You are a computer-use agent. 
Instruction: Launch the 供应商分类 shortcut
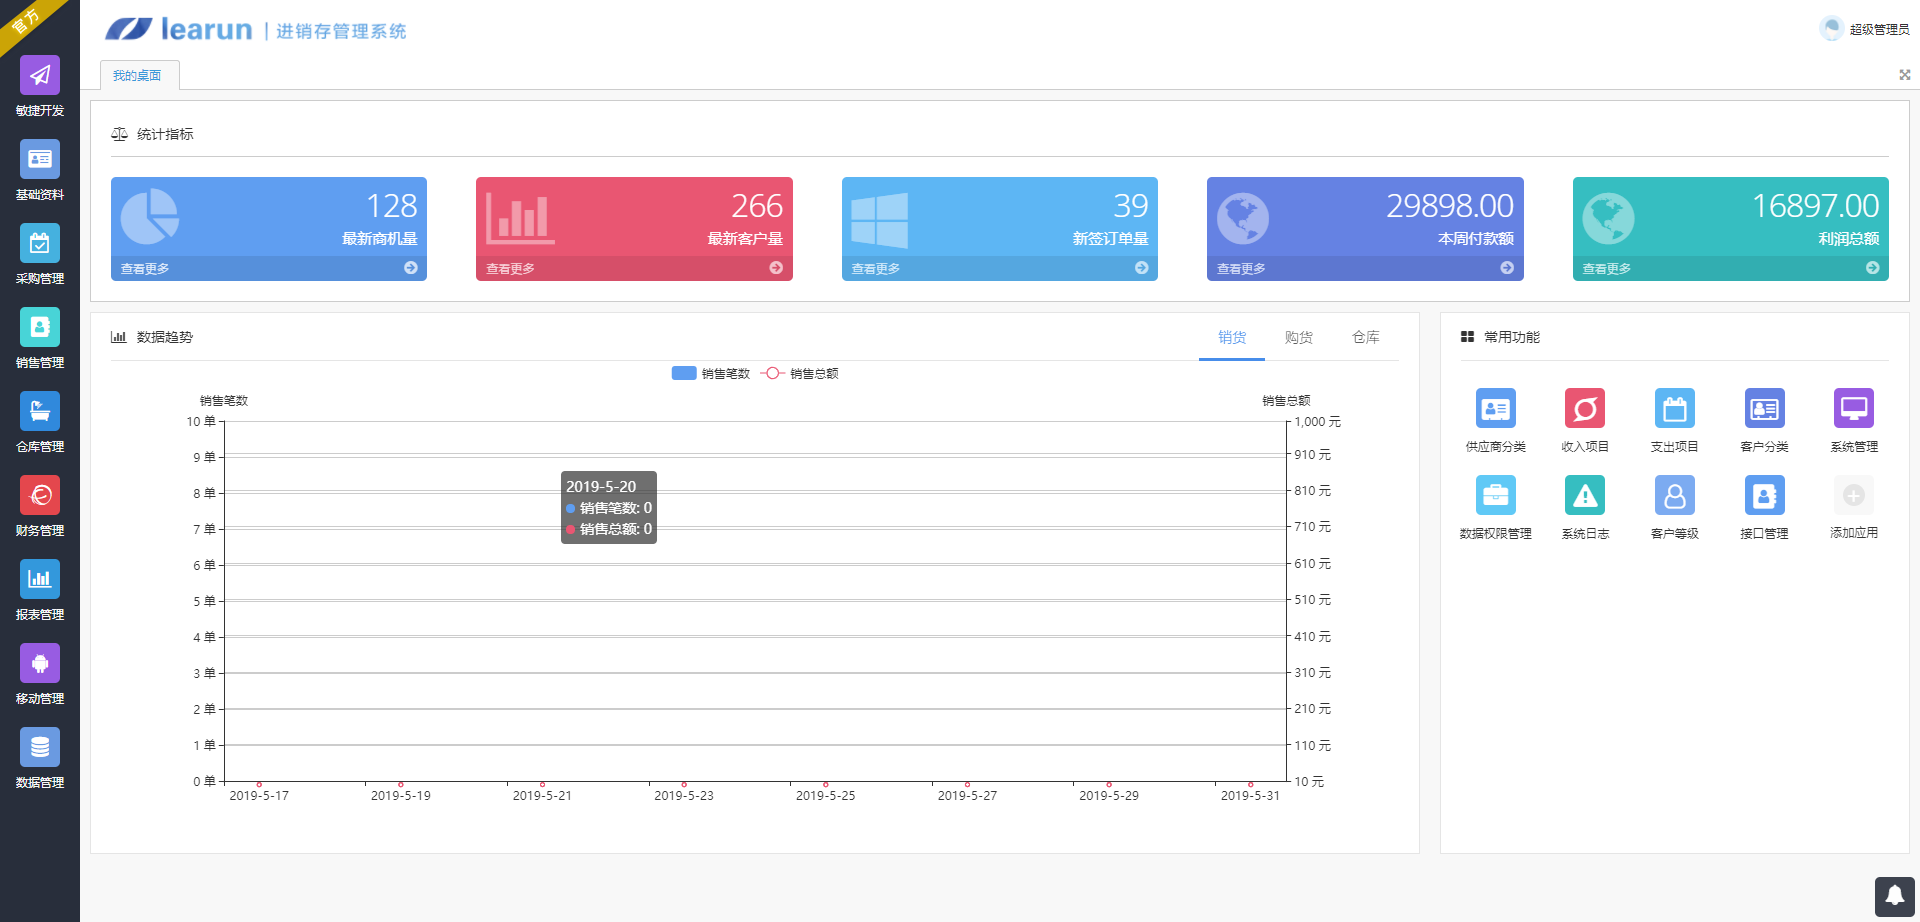pos(1495,420)
